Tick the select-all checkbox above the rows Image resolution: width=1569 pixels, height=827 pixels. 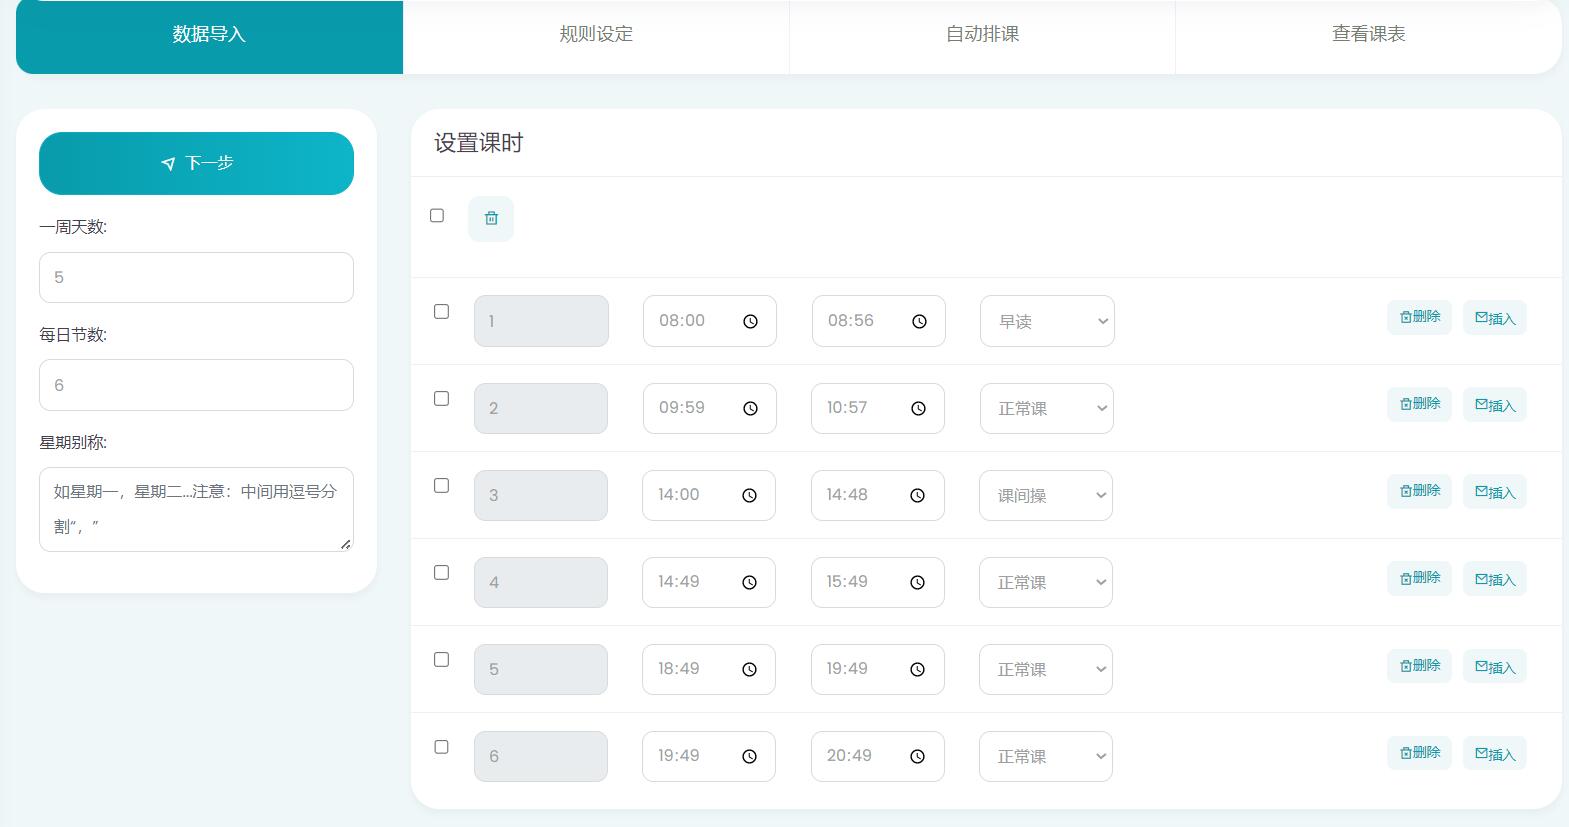tap(437, 215)
